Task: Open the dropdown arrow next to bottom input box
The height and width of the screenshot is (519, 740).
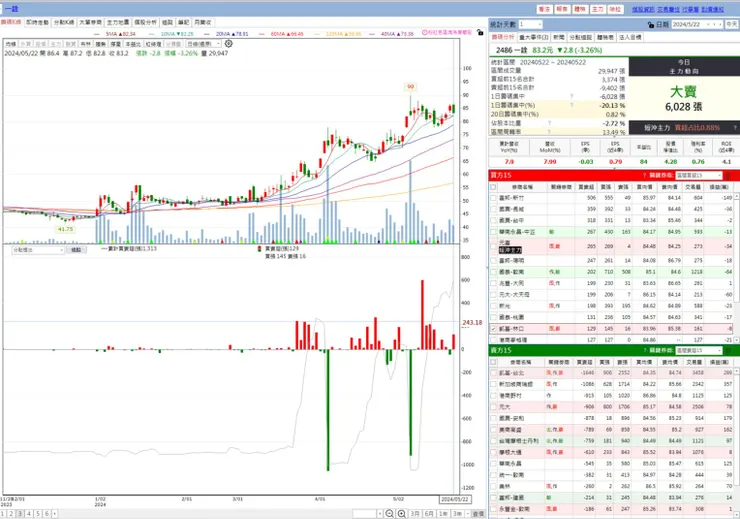Action: pyautogui.click(x=379, y=513)
